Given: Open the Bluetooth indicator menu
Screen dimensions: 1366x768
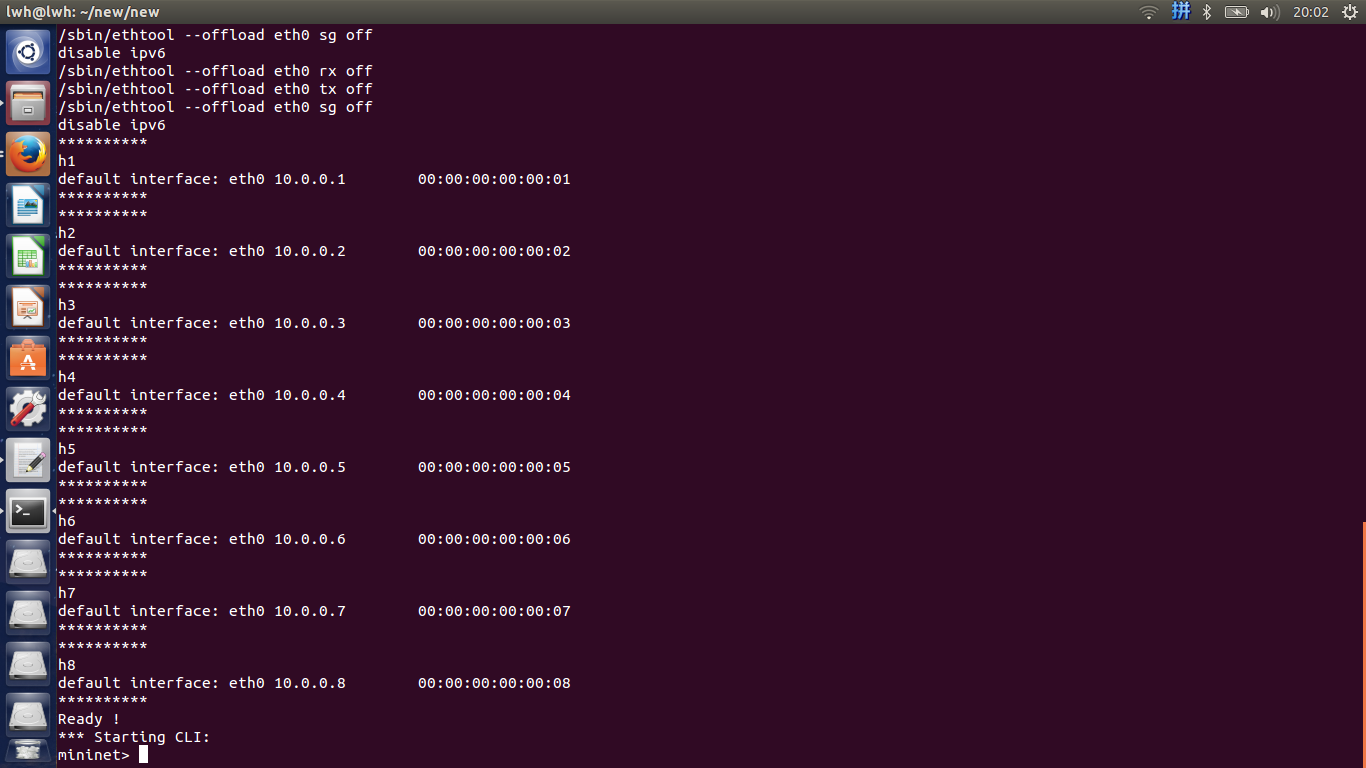Looking at the screenshot, I should click(x=1207, y=12).
